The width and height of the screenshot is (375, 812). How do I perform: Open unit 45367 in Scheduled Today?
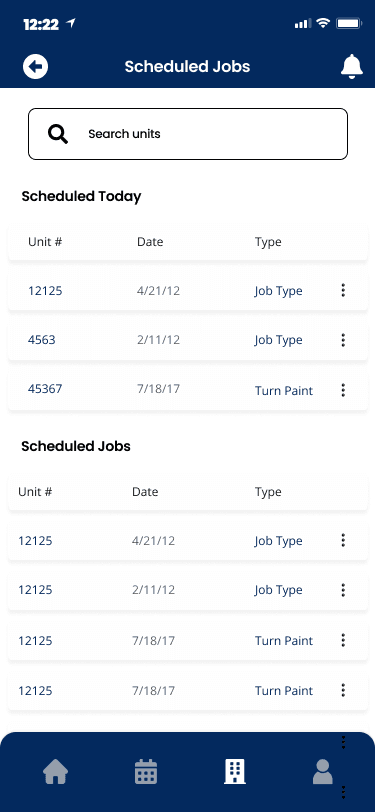[45, 389]
